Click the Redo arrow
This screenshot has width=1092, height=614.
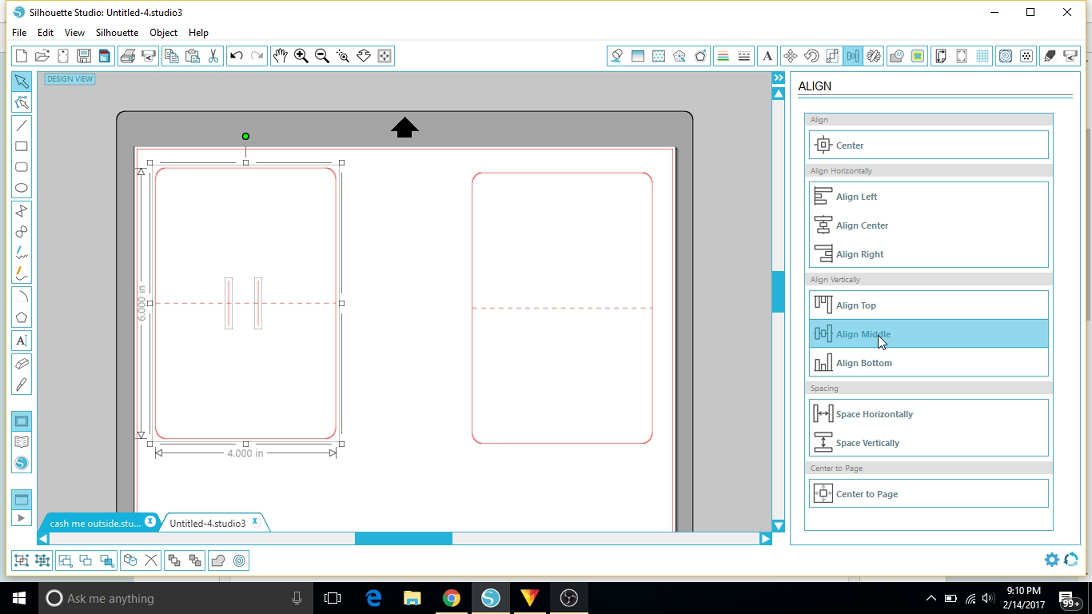pyautogui.click(x=257, y=56)
